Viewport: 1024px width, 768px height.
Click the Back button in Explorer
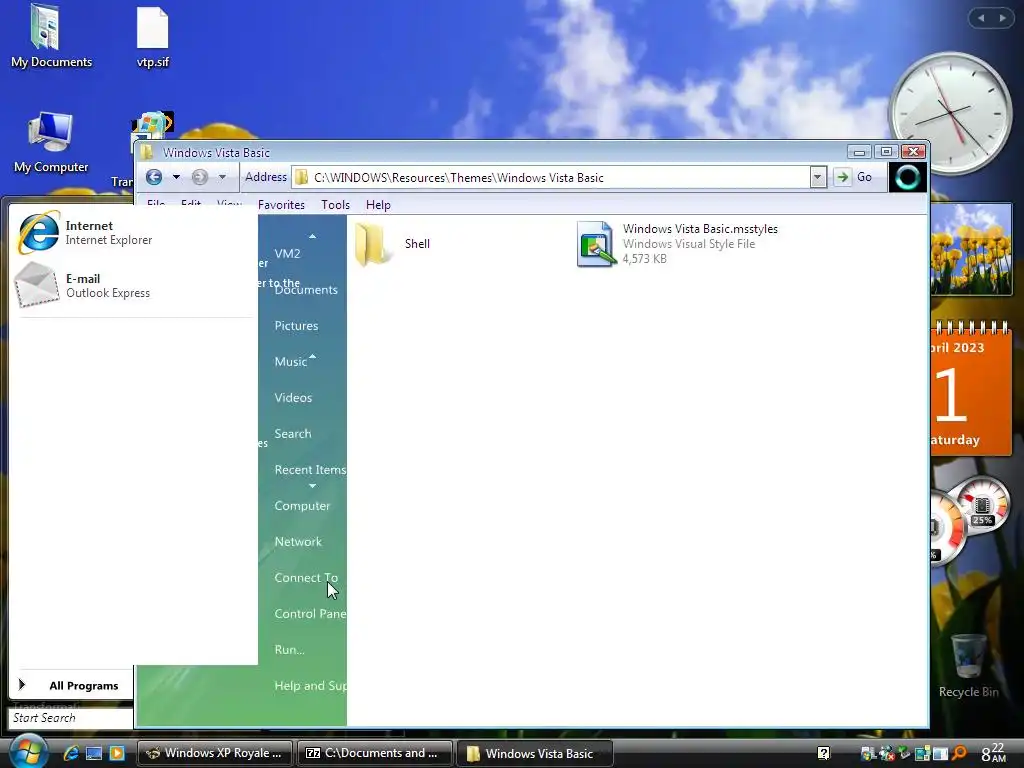point(154,177)
